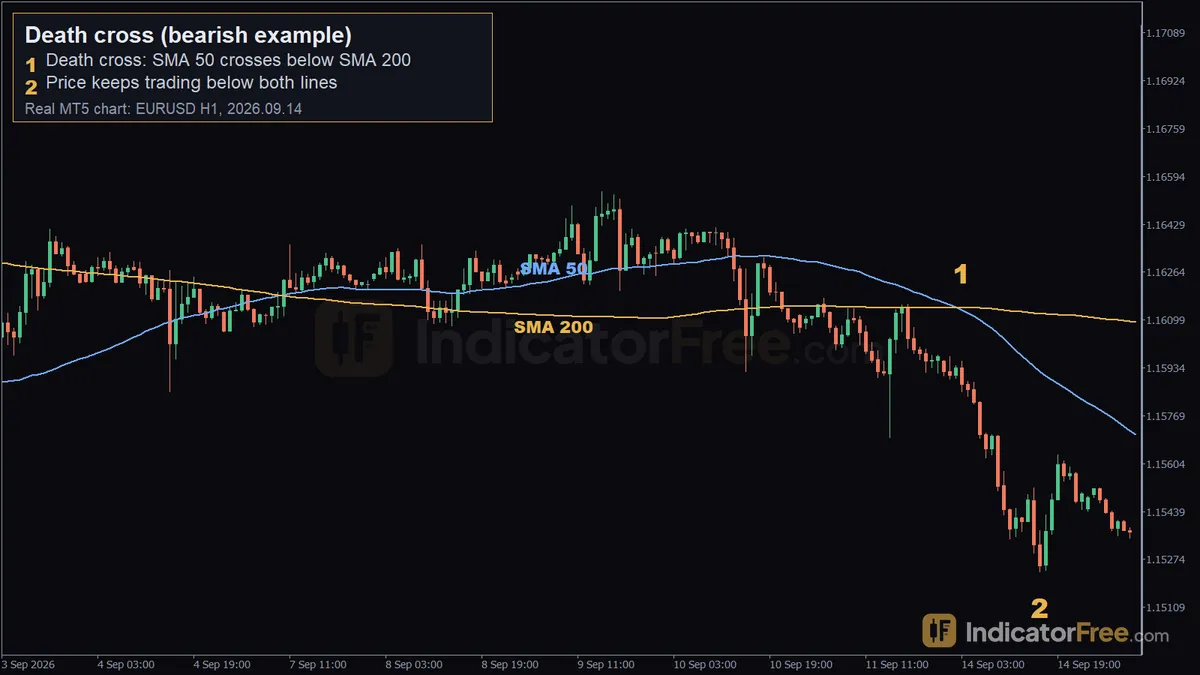Select the 'Death cross (bearish example)' title
Image resolution: width=1200 pixels, height=675 pixels.
click(188, 35)
